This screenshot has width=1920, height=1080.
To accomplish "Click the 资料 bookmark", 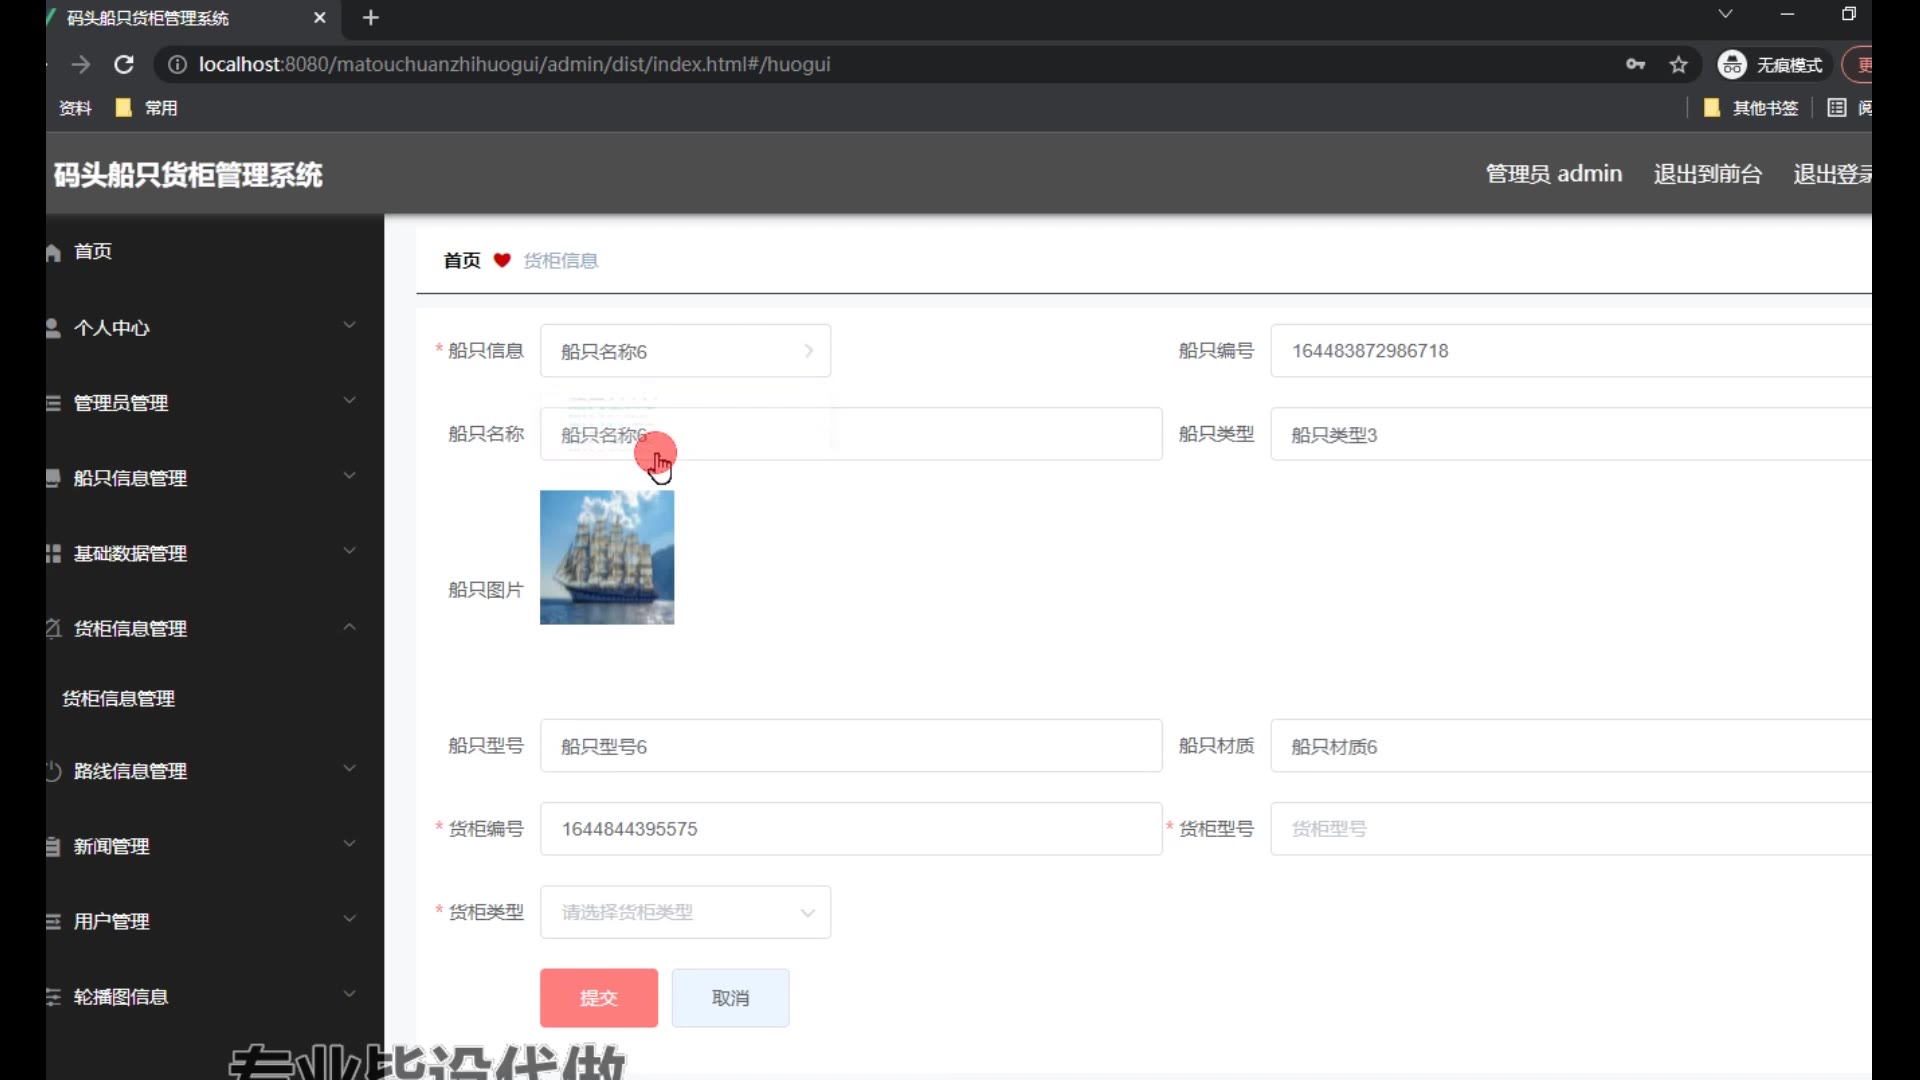I will [75, 108].
